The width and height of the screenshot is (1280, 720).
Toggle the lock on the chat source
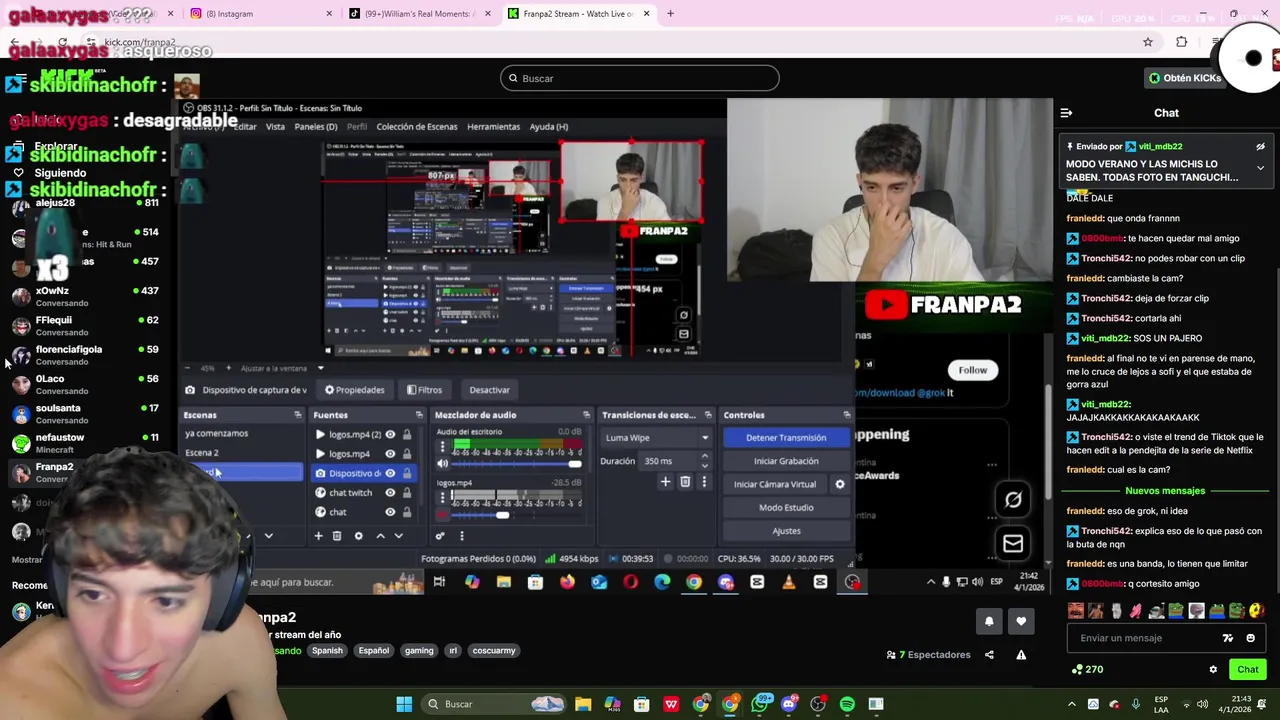pos(406,512)
